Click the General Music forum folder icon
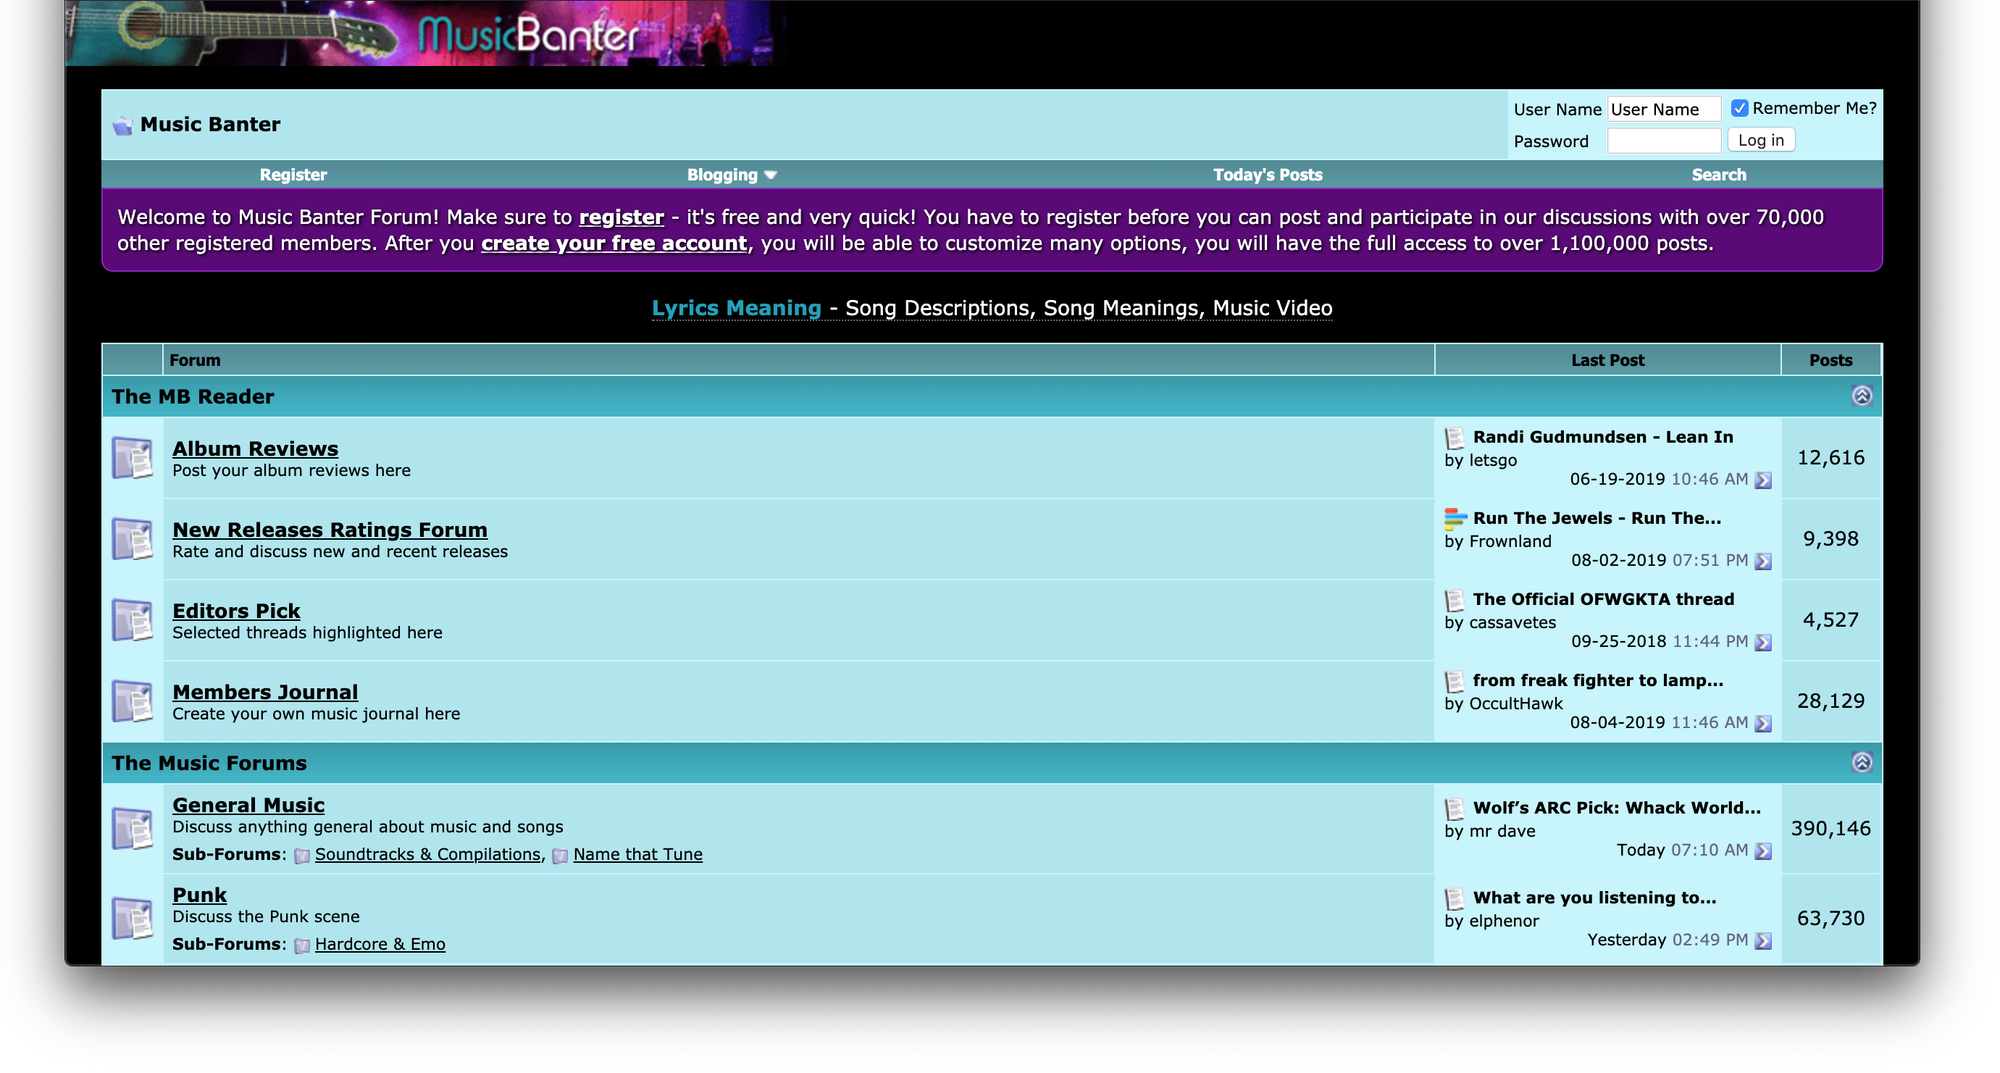The height and width of the screenshot is (1073, 2000). tap(132, 828)
